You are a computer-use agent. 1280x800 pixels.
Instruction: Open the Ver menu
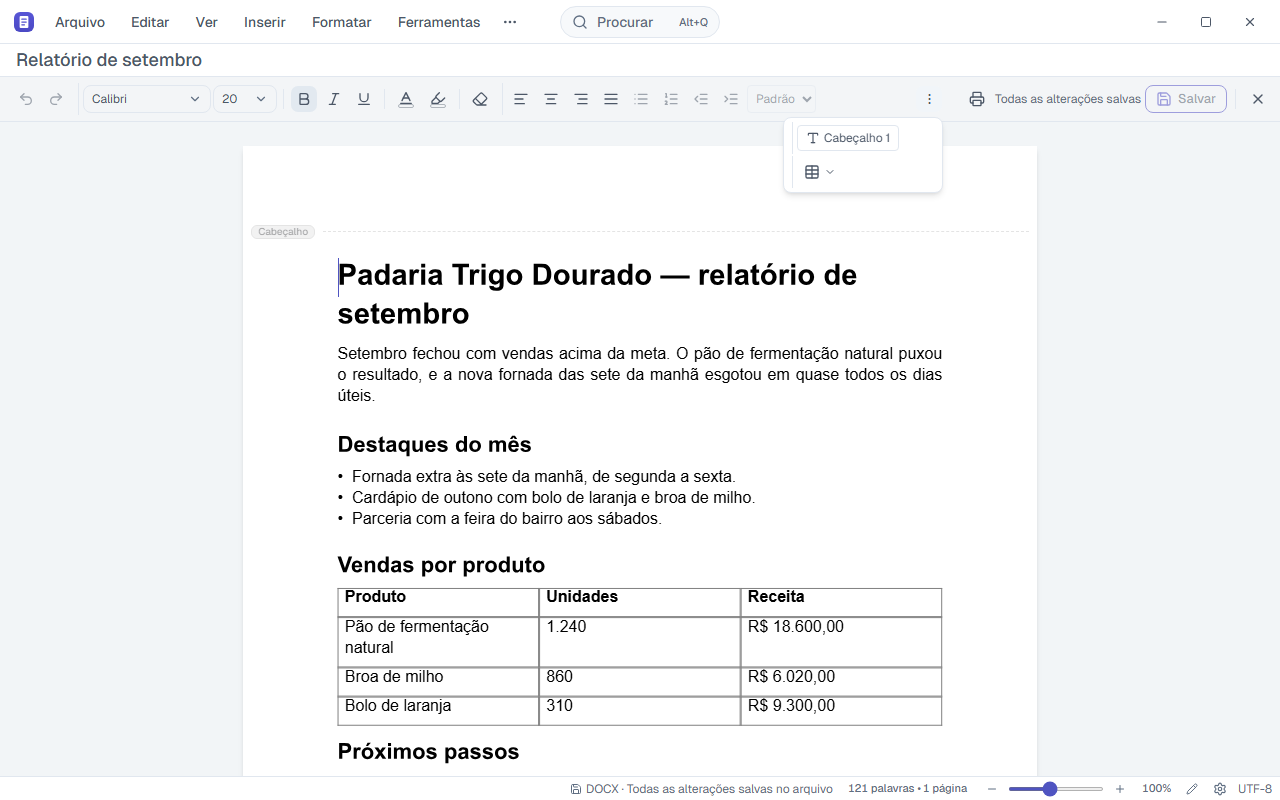[207, 22]
